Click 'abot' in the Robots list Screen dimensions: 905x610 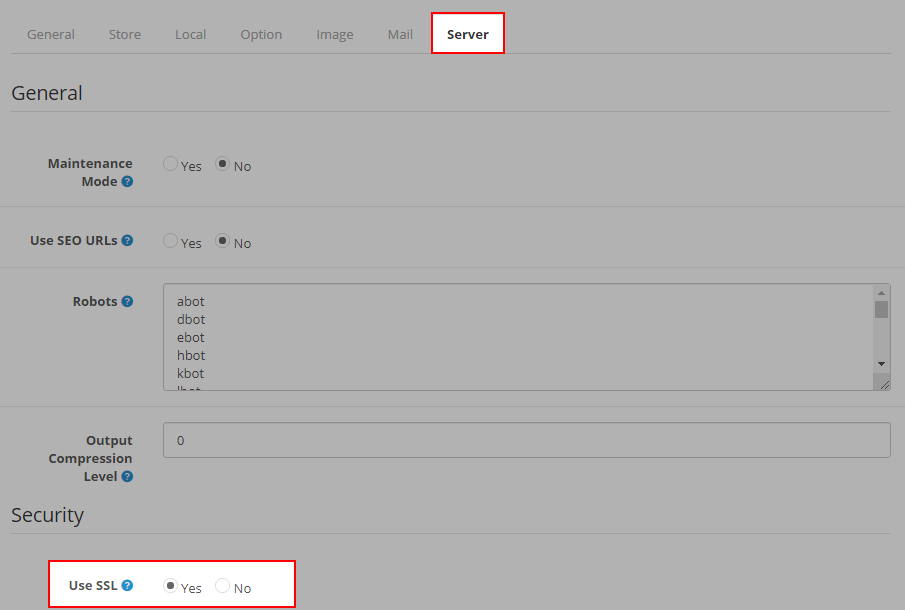190,301
